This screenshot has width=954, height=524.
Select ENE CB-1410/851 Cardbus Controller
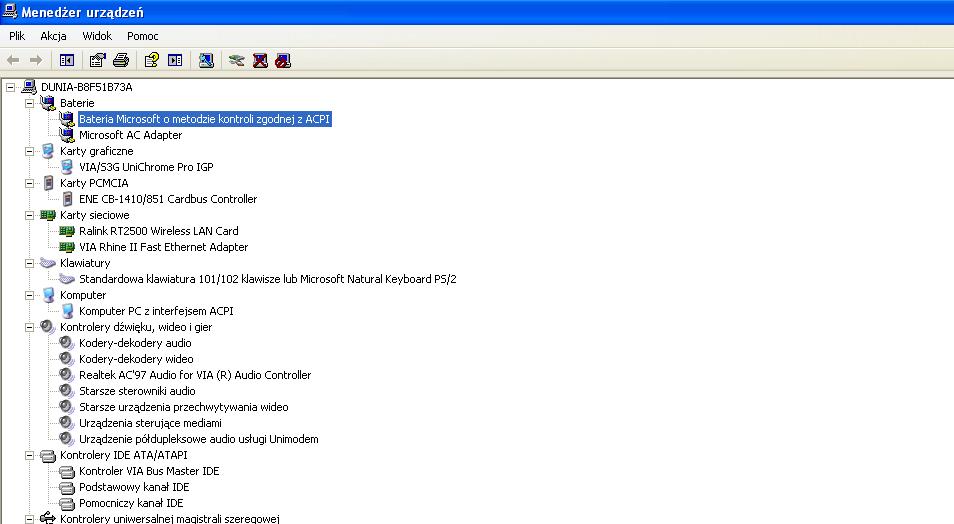pos(168,199)
